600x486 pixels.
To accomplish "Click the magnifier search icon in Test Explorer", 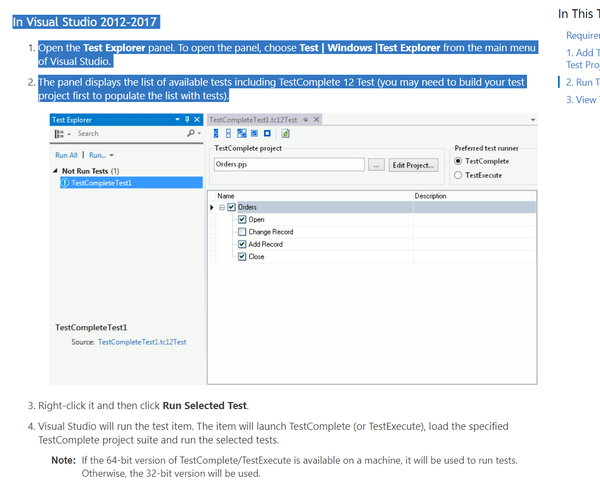I will coord(189,133).
